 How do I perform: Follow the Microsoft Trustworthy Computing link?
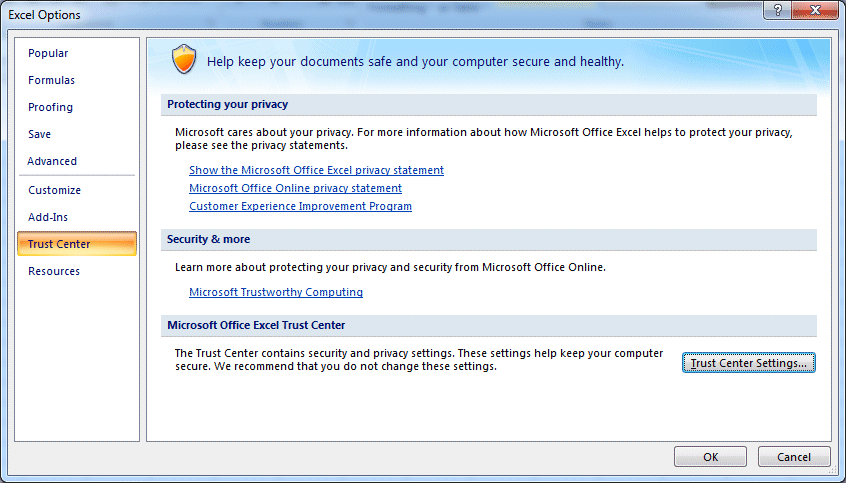pos(276,292)
